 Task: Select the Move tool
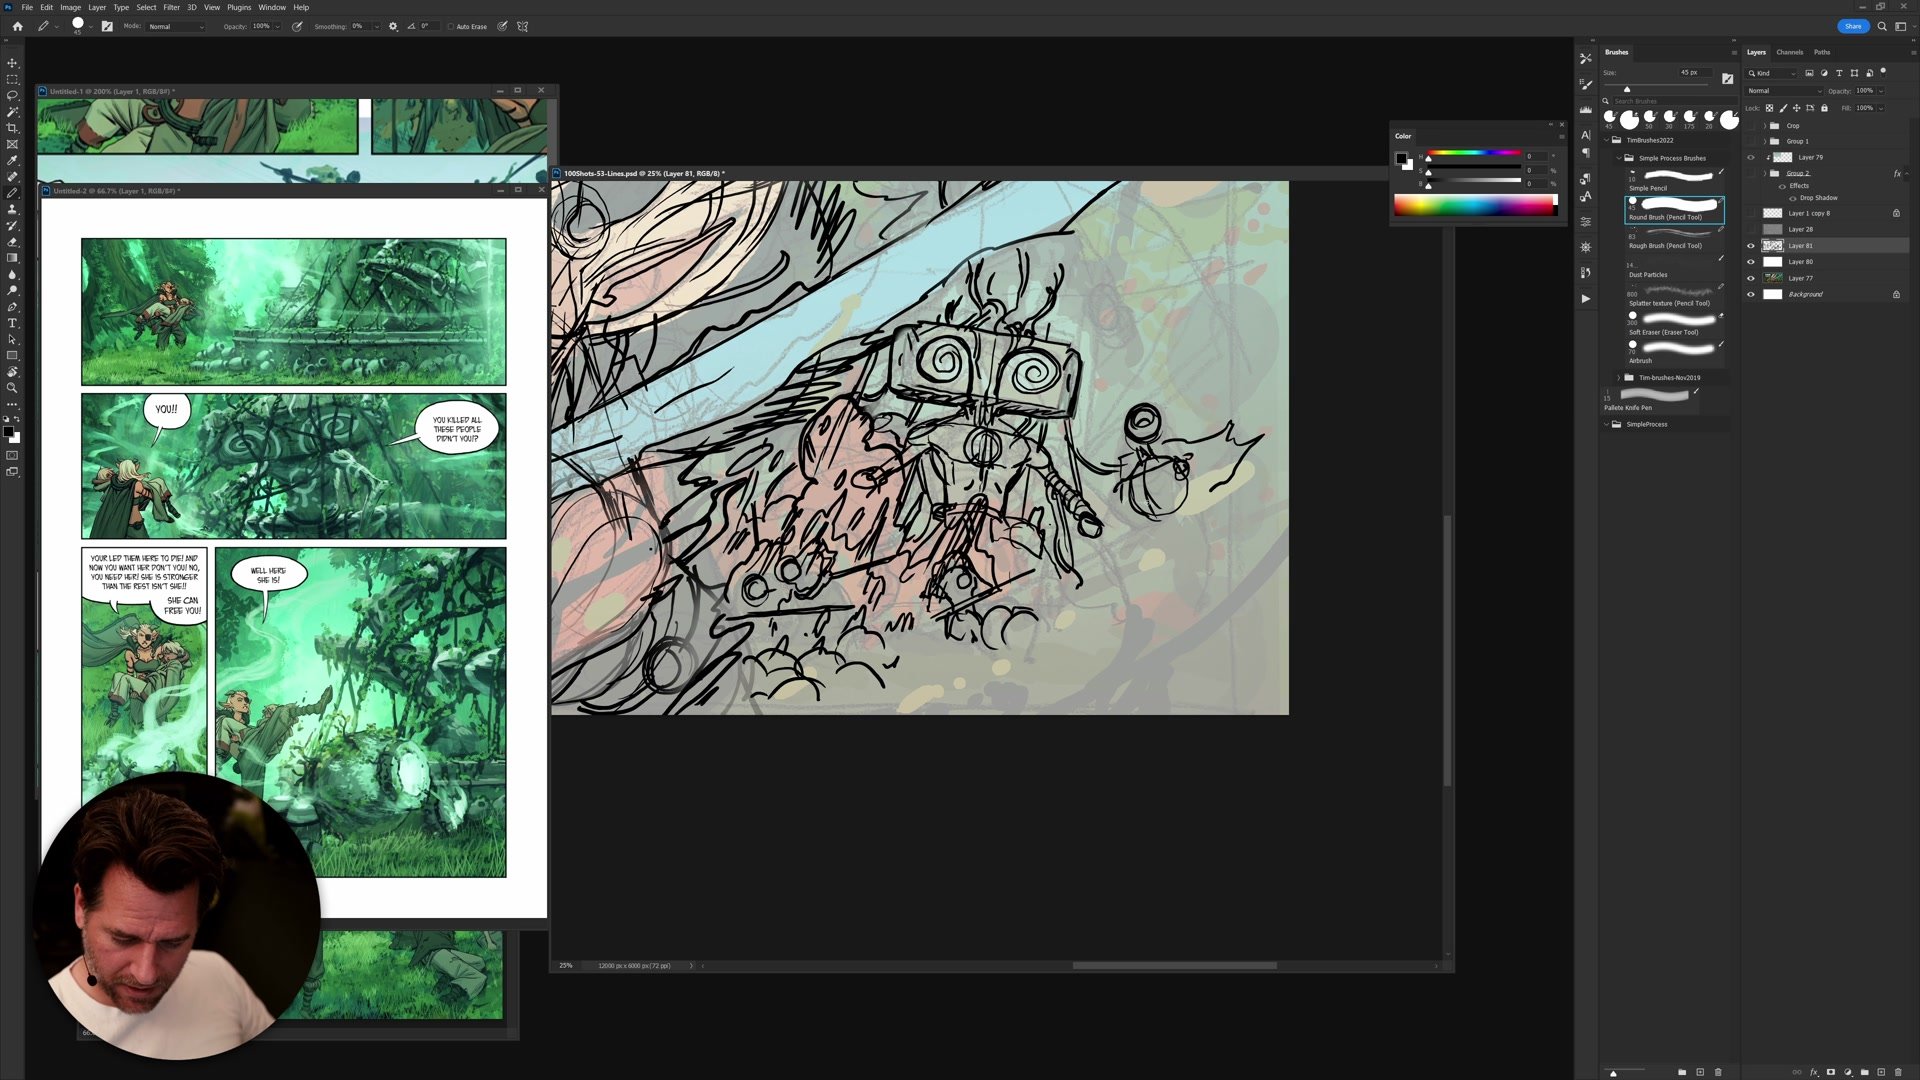[12, 63]
